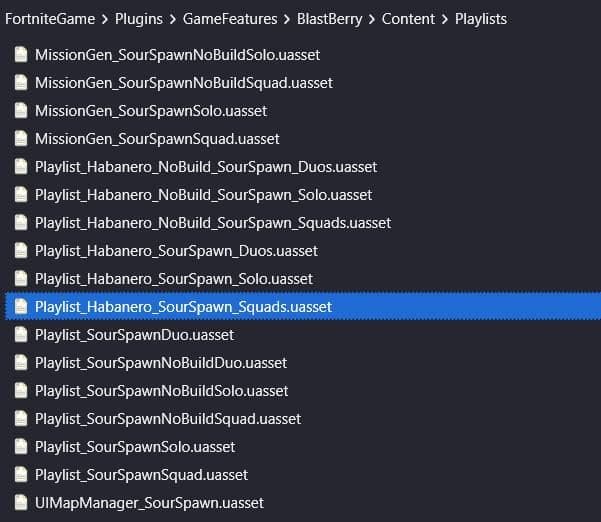Click the file icon for Playlist_Habanero_SourSpawn_Solo.uasset
Screen dimensions: 601x522
pos(21,279)
